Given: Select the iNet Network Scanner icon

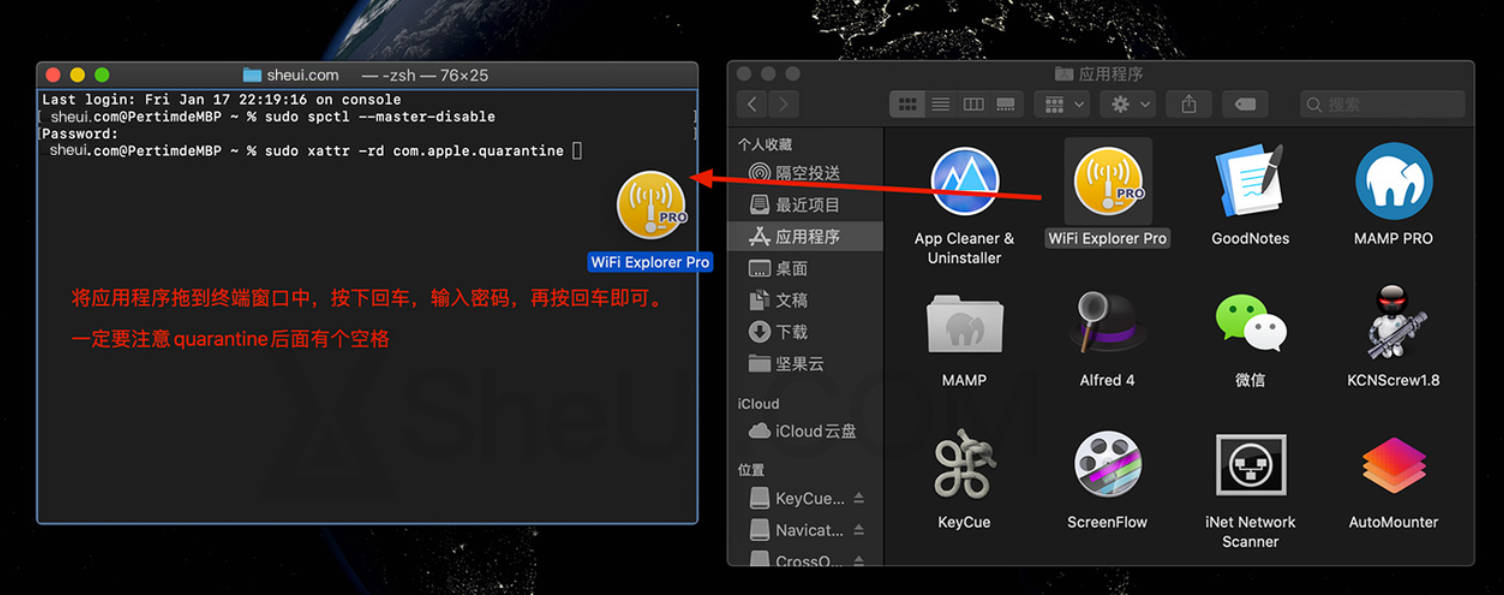Looking at the screenshot, I should click(x=1250, y=465).
